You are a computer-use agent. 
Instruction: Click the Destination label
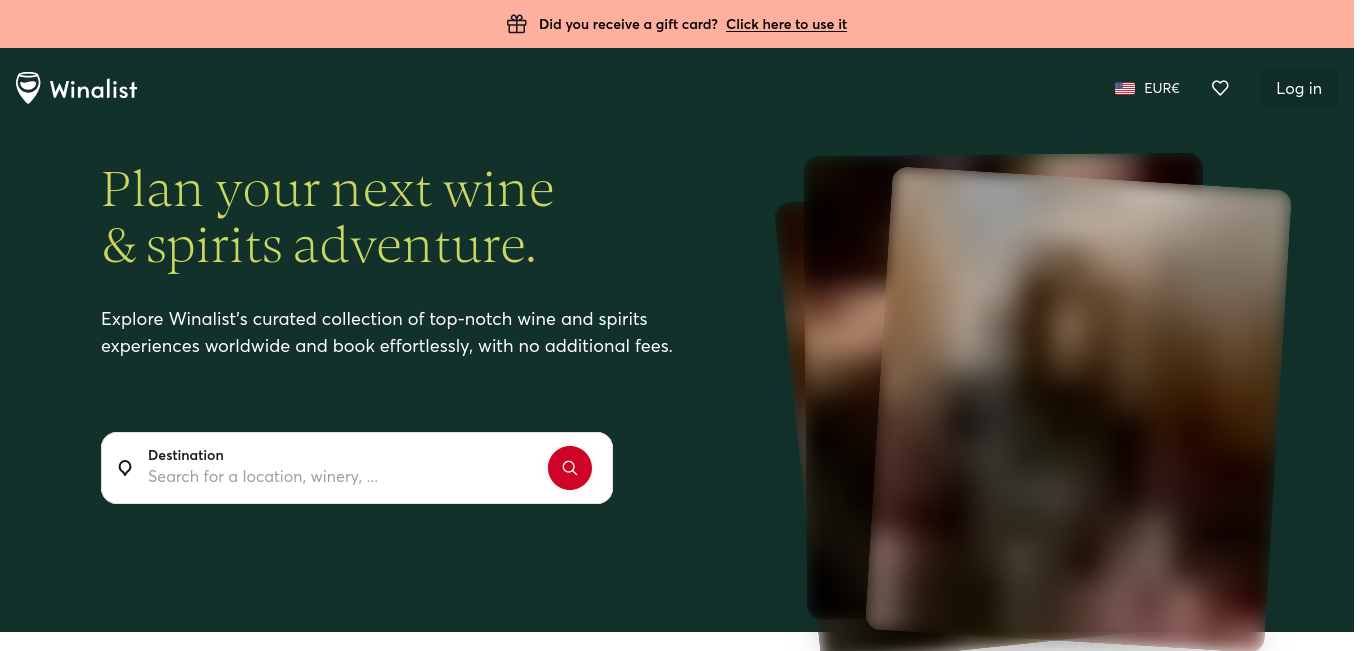tap(186, 455)
